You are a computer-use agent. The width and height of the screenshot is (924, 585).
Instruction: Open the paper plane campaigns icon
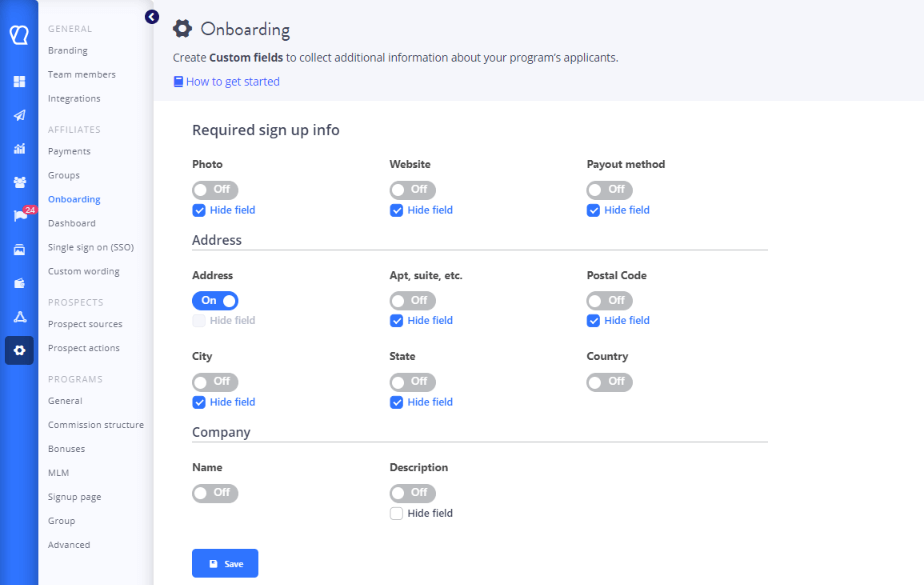[18, 114]
